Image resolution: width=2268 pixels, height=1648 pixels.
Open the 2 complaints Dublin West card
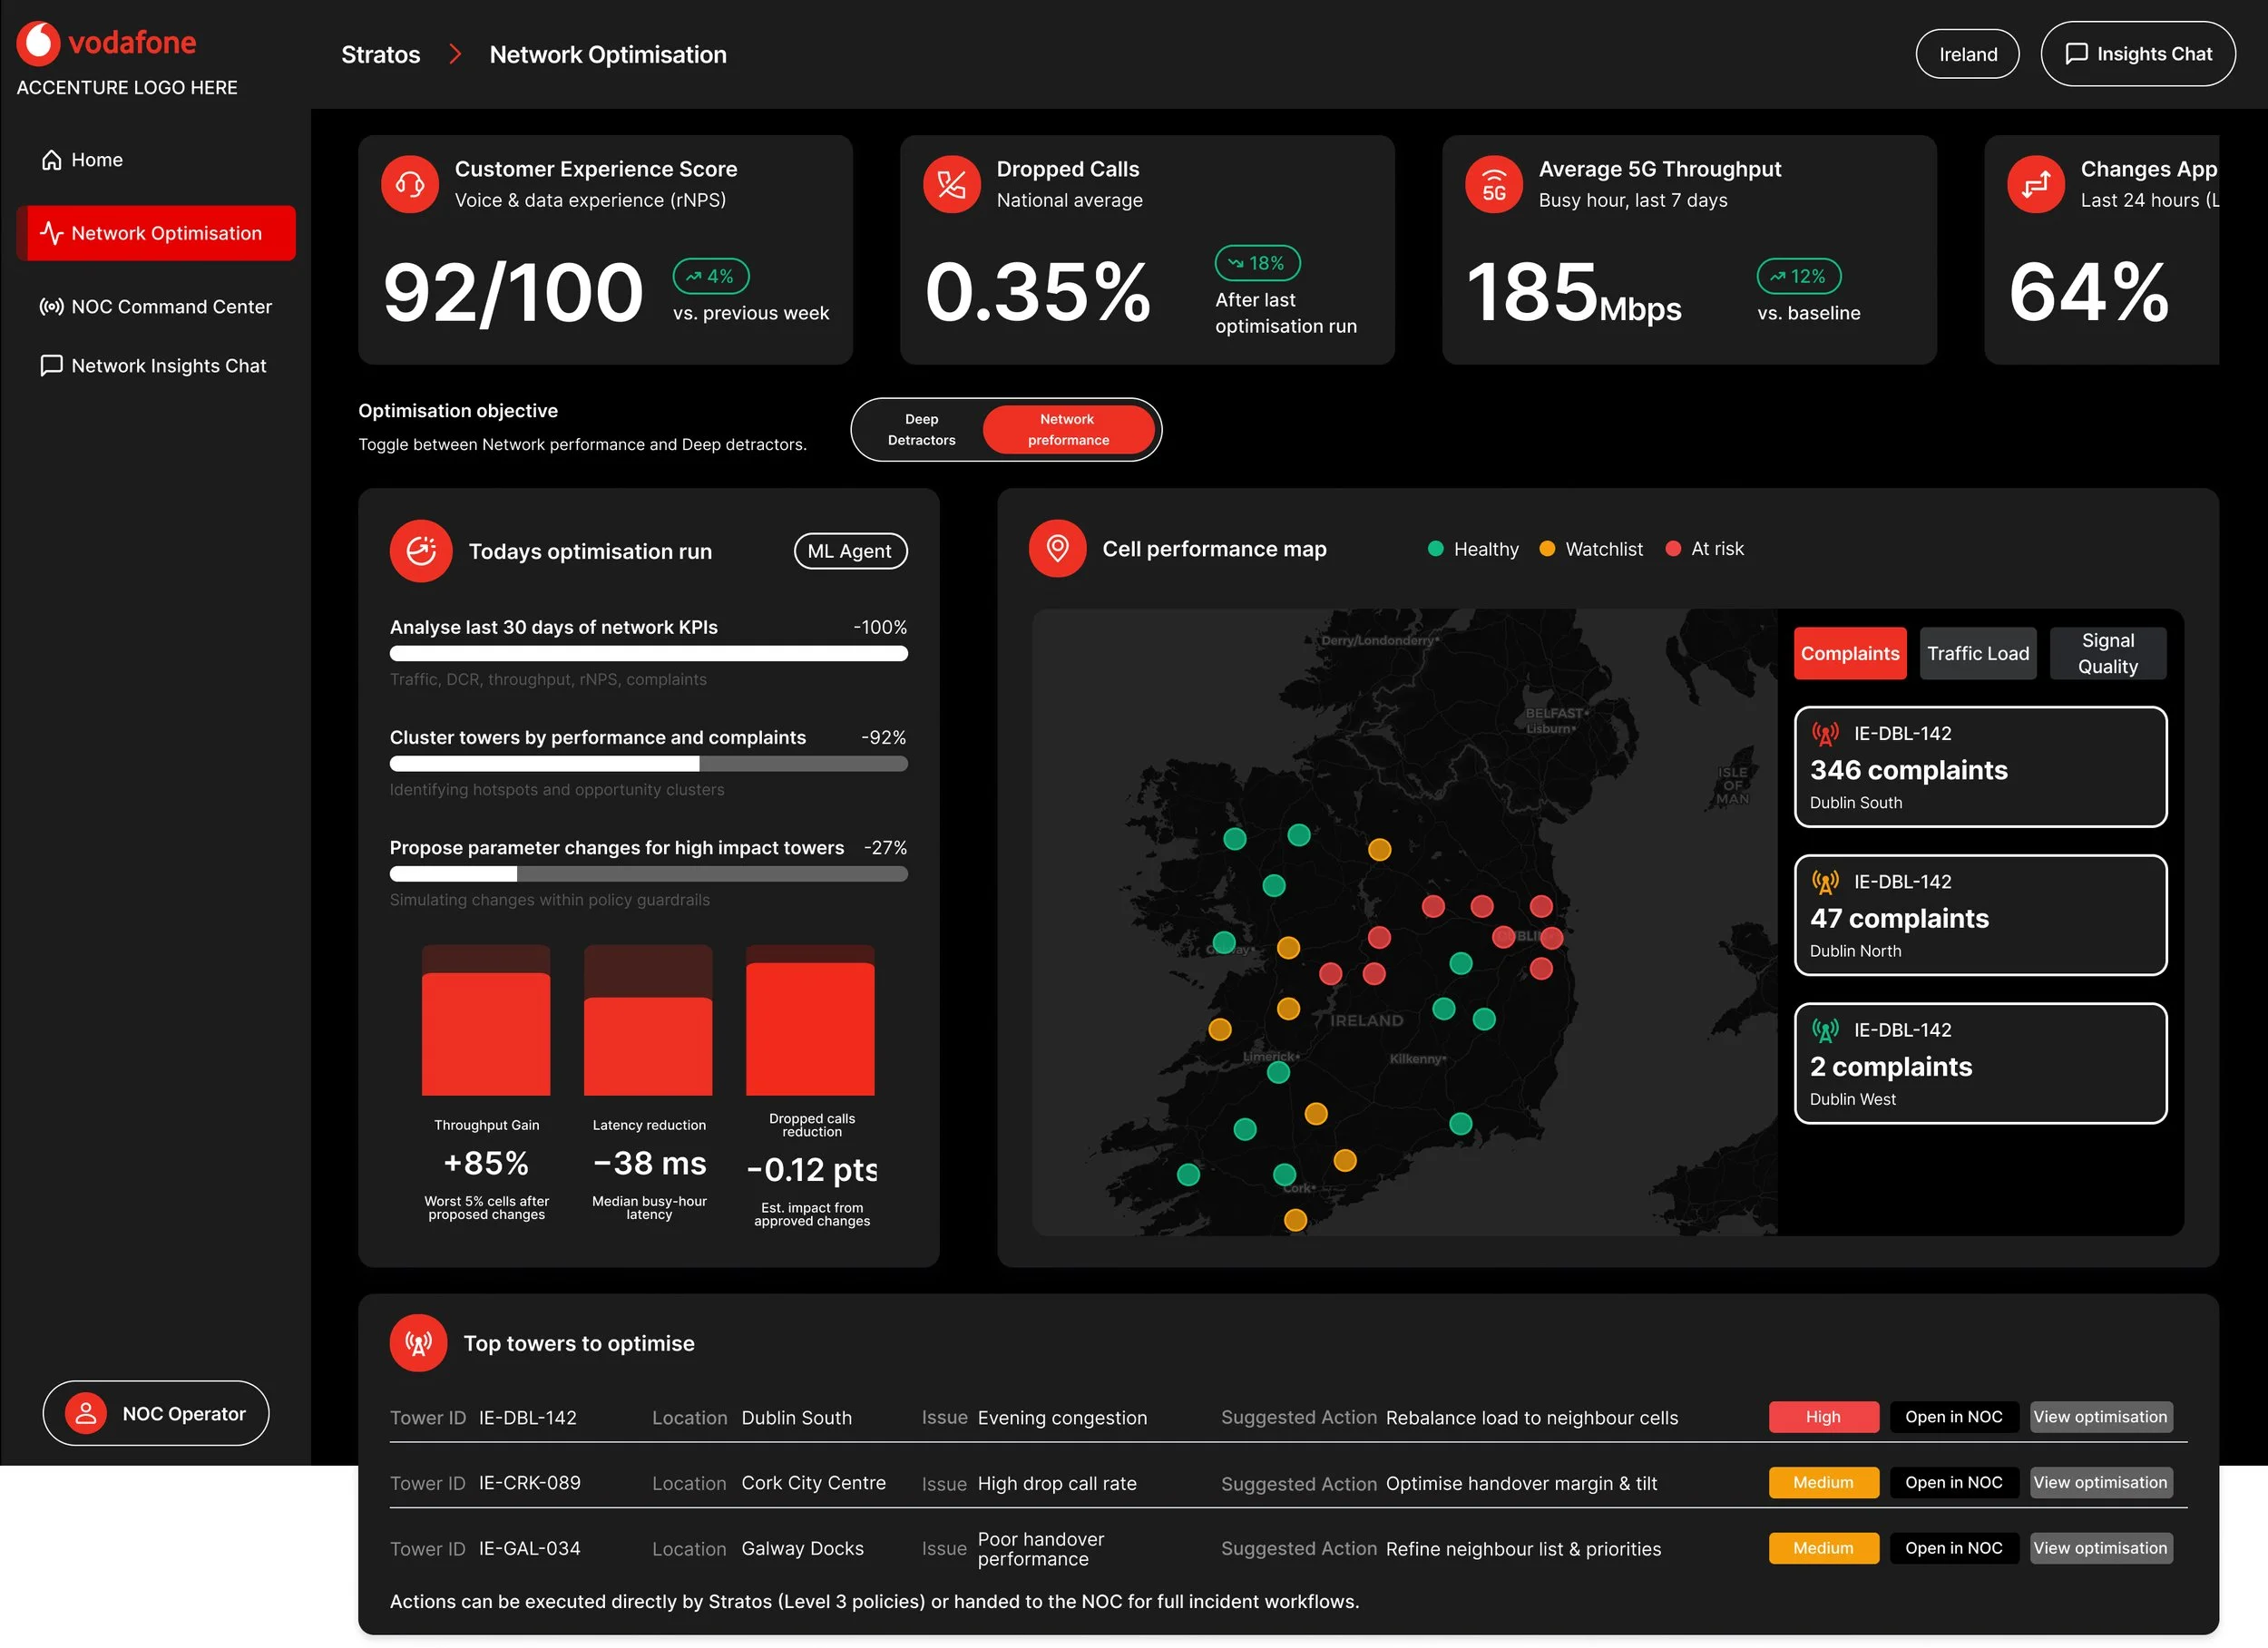pyautogui.click(x=1980, y=1063)
